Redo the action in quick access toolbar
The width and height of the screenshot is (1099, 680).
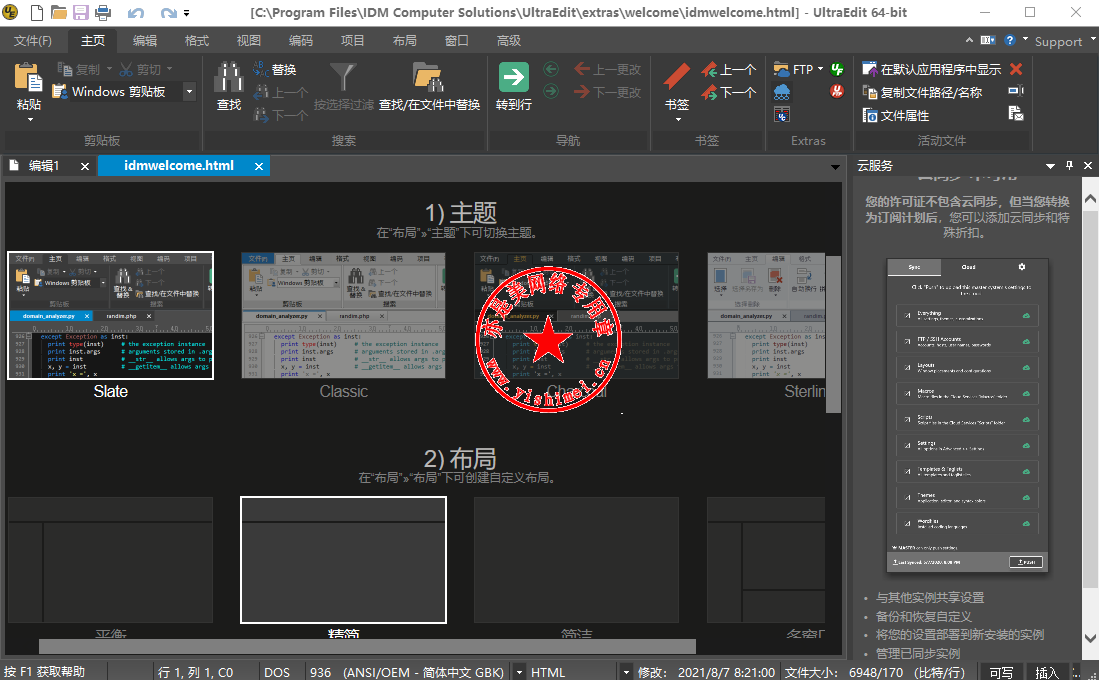[x=168, y=13]
